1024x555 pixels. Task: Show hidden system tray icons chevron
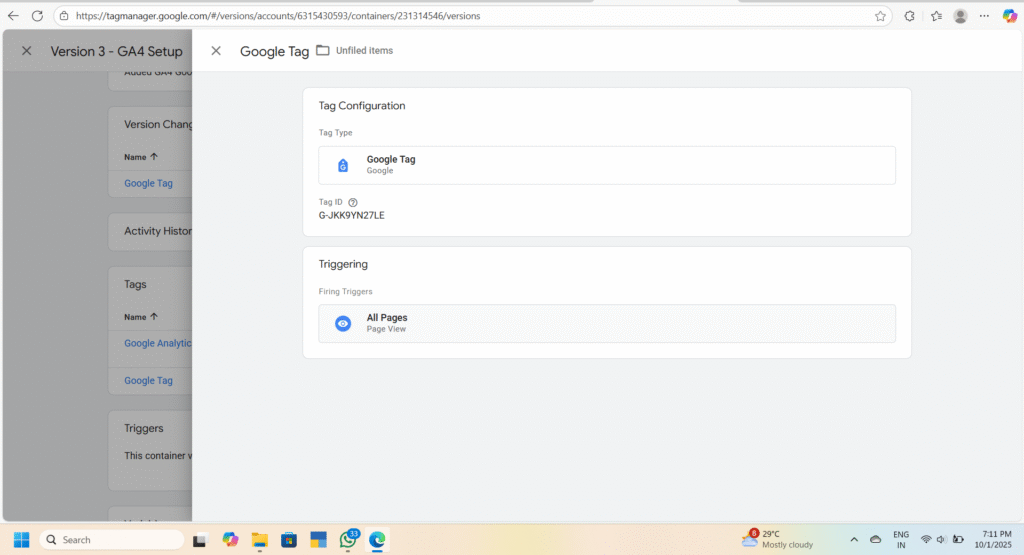854,539
